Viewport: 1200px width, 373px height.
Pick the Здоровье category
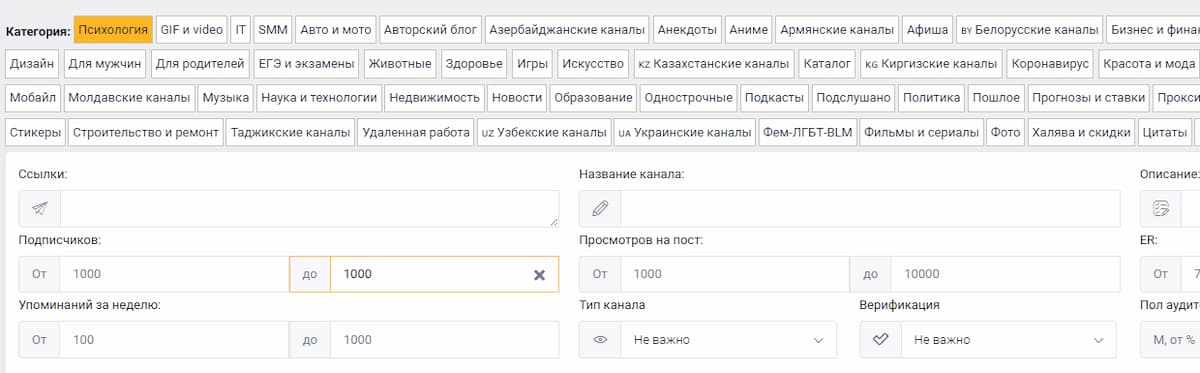(475, 64)
